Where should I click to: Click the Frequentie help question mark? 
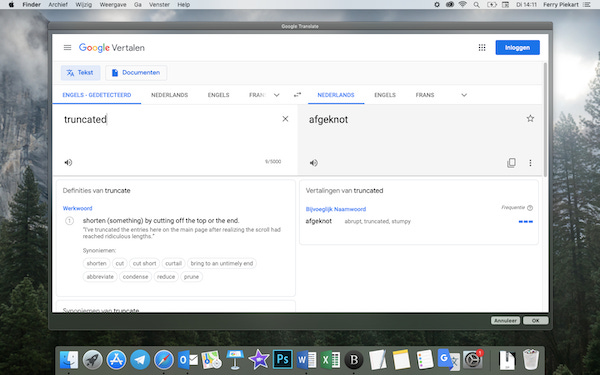(x=530, y=208)
